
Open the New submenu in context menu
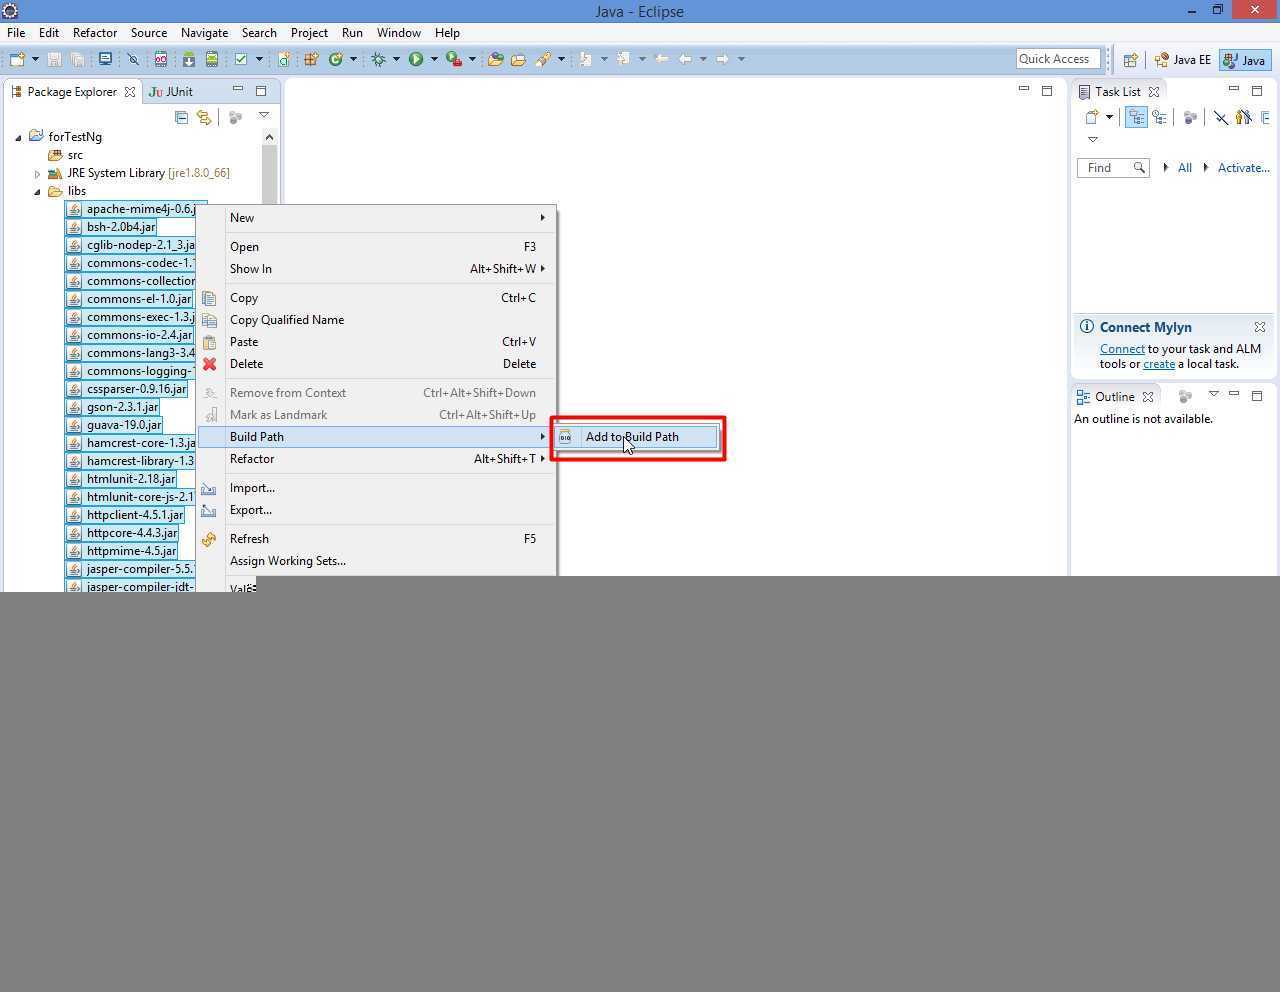(378, 218)
